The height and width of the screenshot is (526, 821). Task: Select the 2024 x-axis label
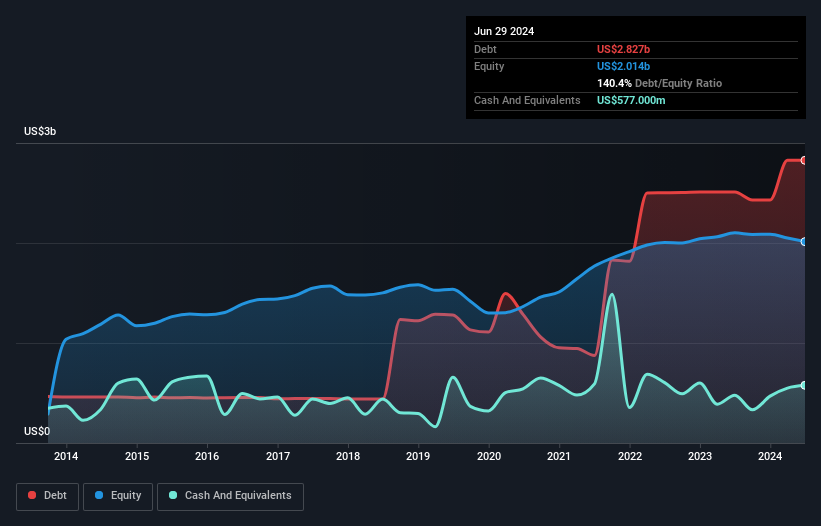tap(770, 457)
